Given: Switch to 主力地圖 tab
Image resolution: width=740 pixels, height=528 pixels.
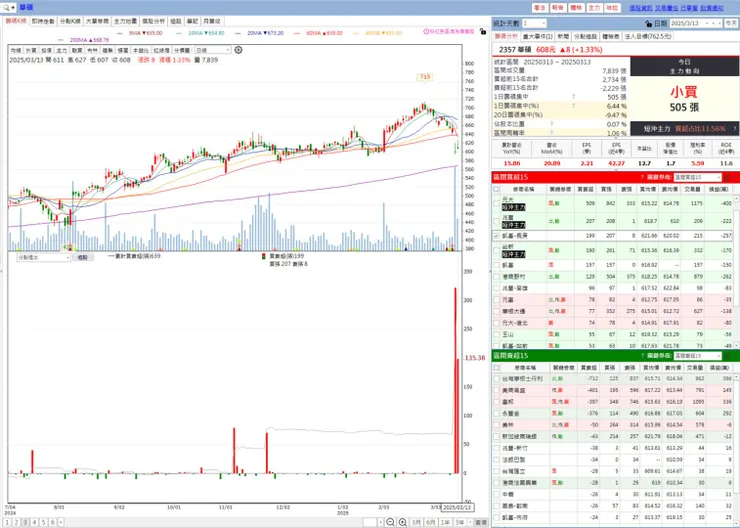Looking at the screenshot, I should tap(126, 21).
